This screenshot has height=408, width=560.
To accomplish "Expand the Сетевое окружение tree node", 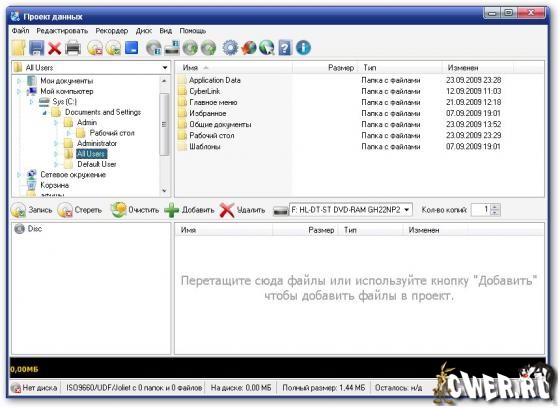I will pos(19,175).
